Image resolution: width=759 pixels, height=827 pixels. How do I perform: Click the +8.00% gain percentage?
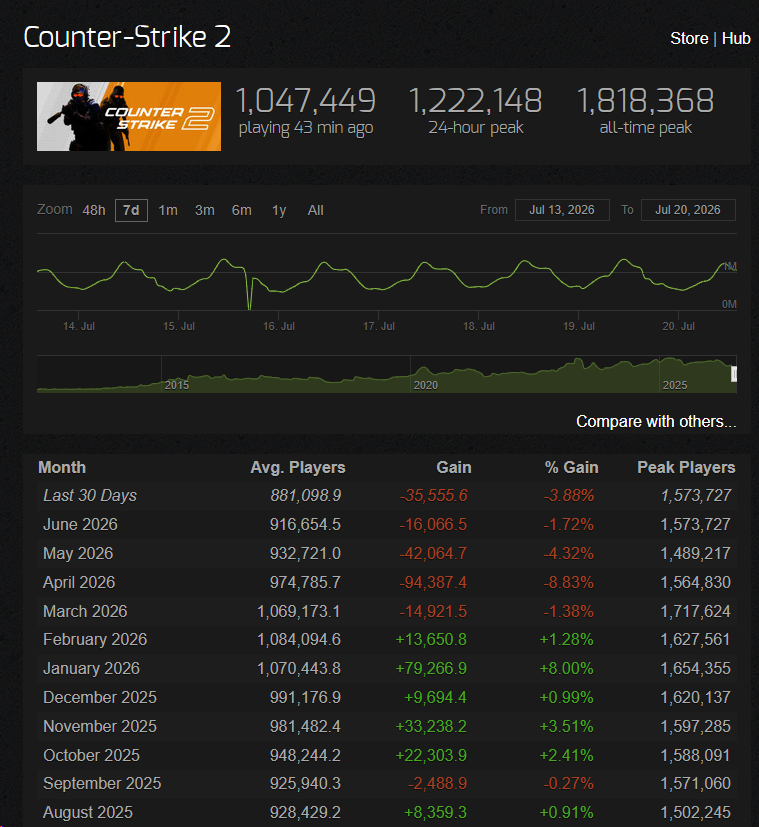pos(566,668)
